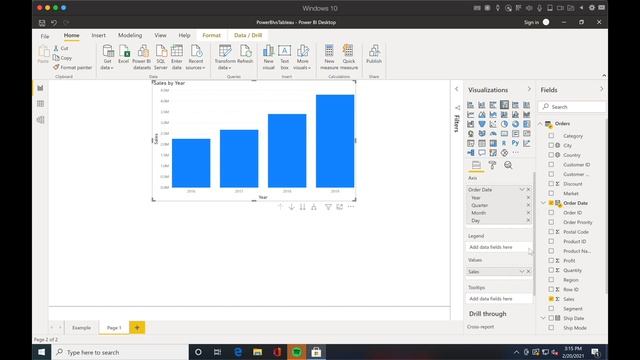This screenshot has width=640, height=360.
Task: Add a new report page
Action: tap(137, 328)
